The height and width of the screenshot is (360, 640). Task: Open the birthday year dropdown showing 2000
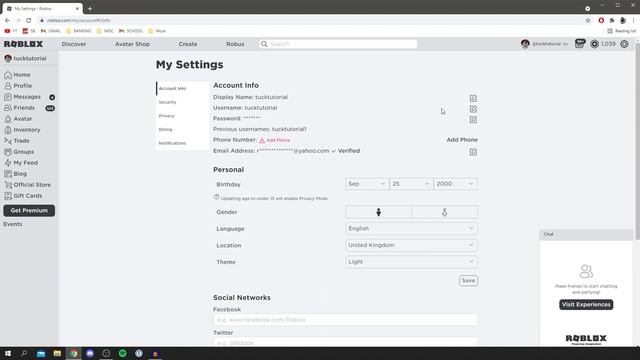point(455,184)
